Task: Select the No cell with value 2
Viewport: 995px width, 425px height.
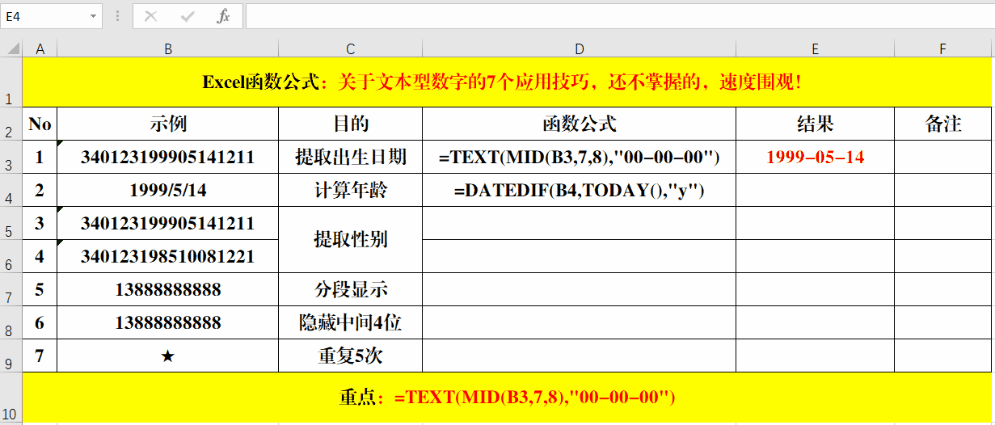Action: (x=40, y=190)
